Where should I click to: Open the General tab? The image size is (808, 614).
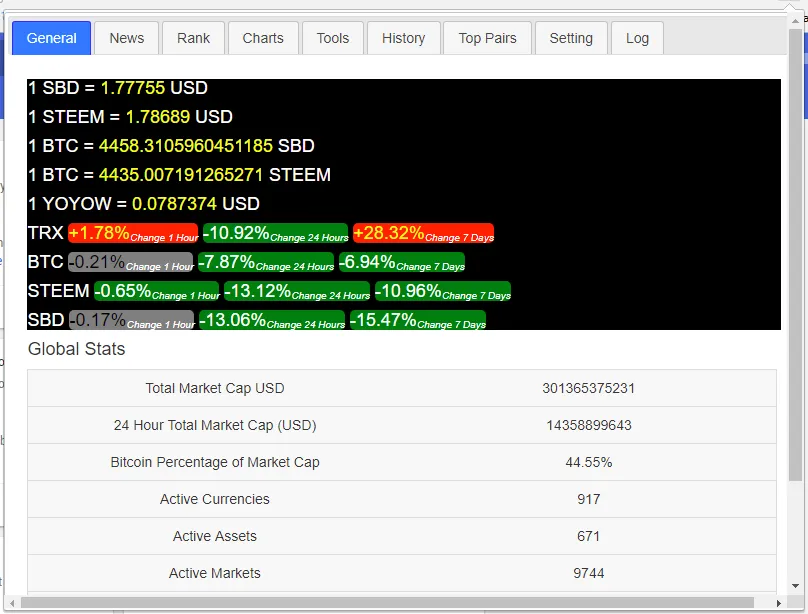(52, 38)
